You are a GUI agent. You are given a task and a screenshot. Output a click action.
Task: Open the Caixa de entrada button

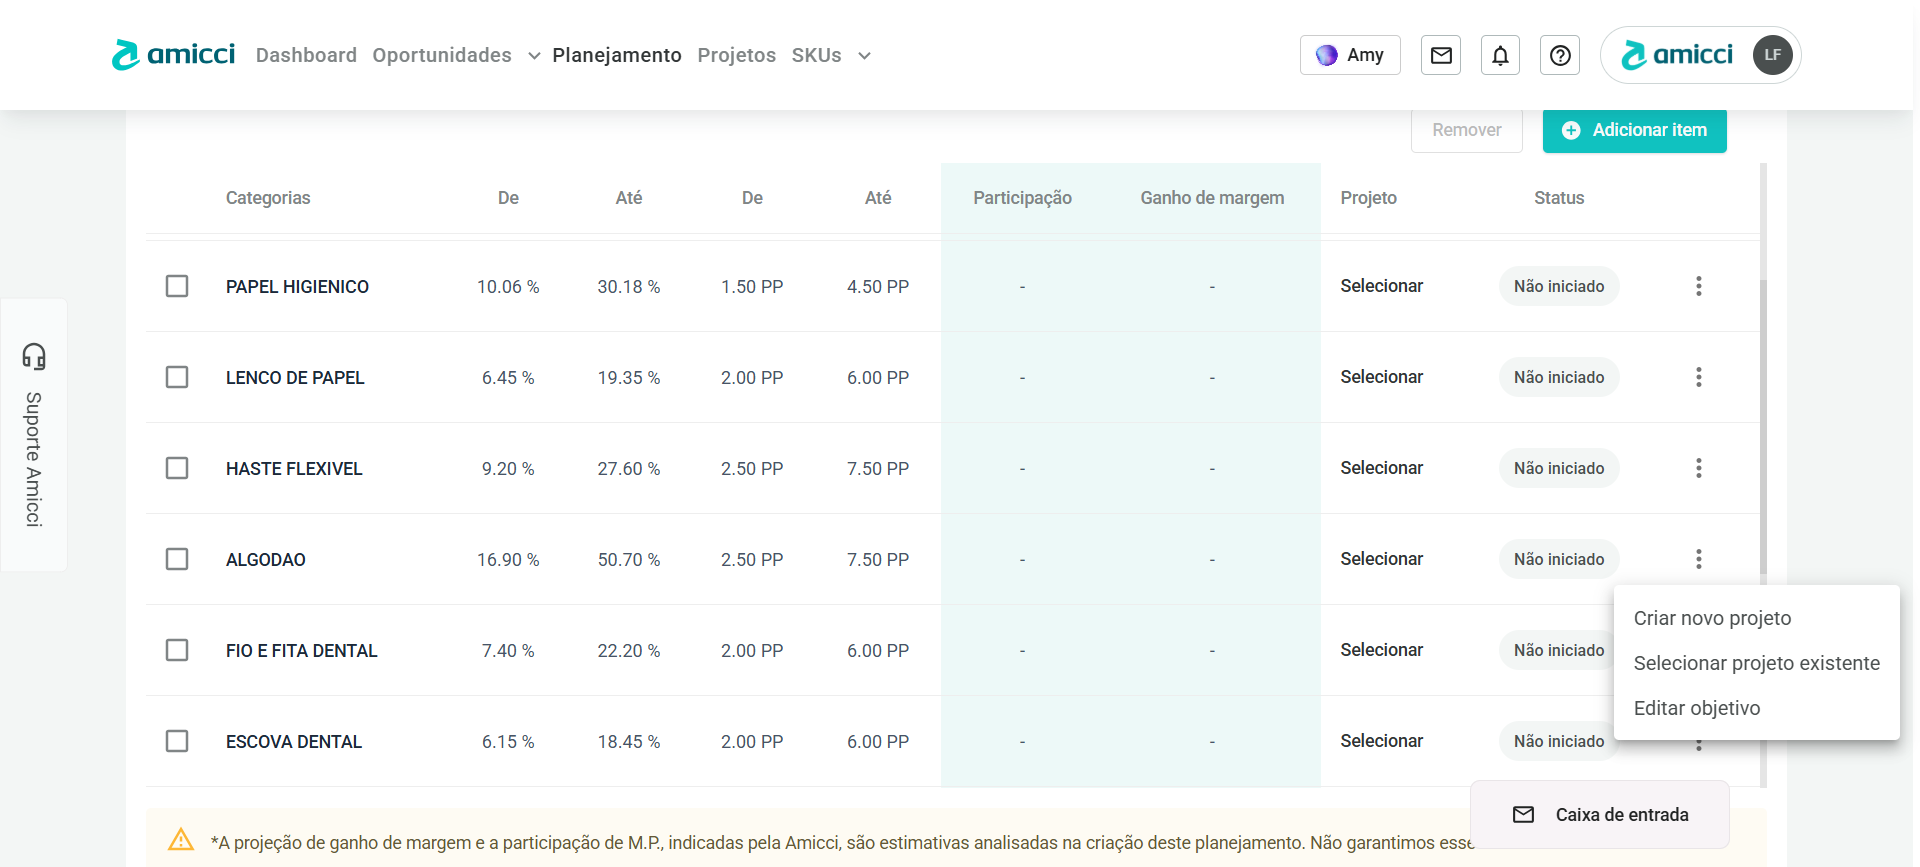(x=1600, y=815)
